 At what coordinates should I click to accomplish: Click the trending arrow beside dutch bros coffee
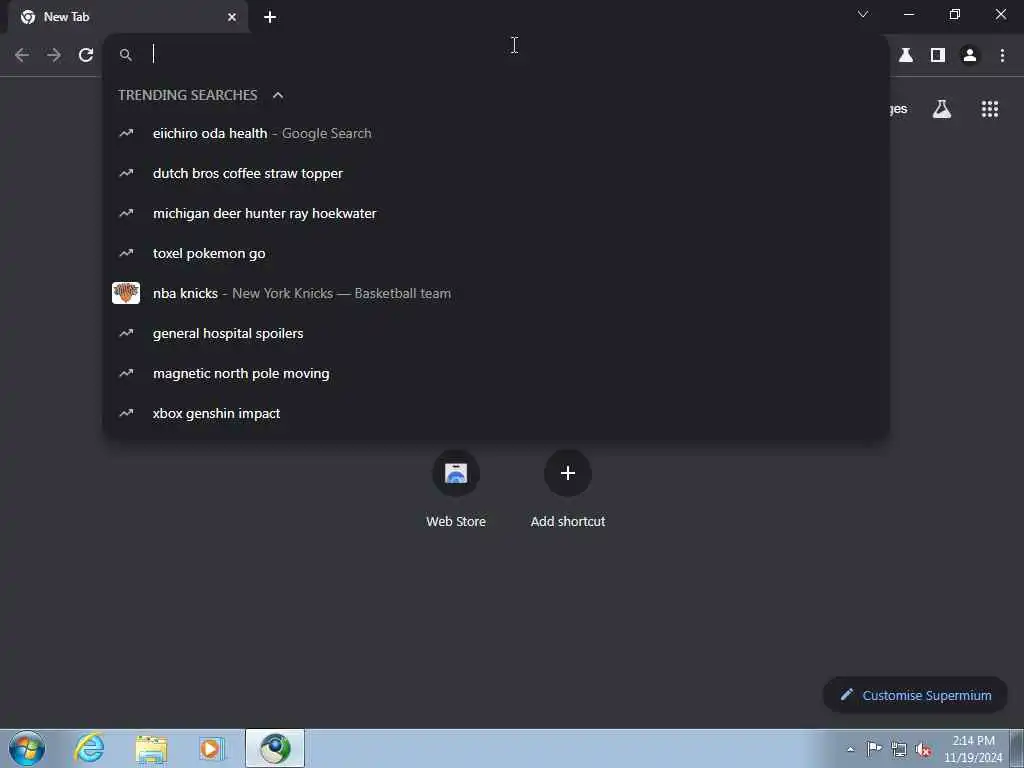pyautogui.click(x=126, y=173)
